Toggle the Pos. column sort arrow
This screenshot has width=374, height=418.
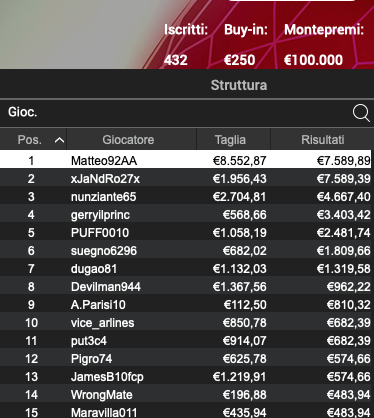click(x=59, y=140)
